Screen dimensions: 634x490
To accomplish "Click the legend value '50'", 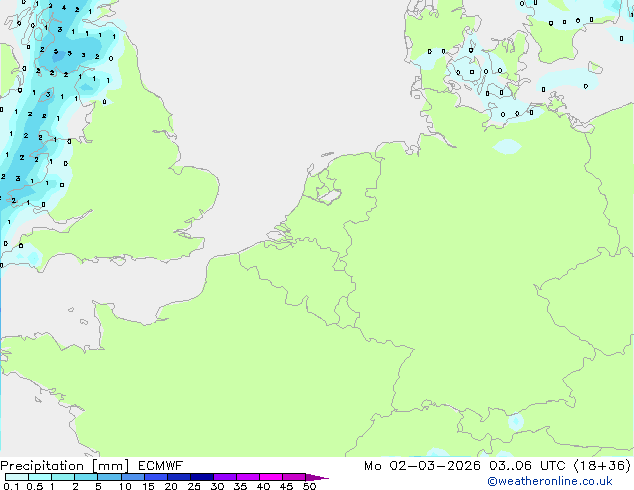I will pos(309,486).
